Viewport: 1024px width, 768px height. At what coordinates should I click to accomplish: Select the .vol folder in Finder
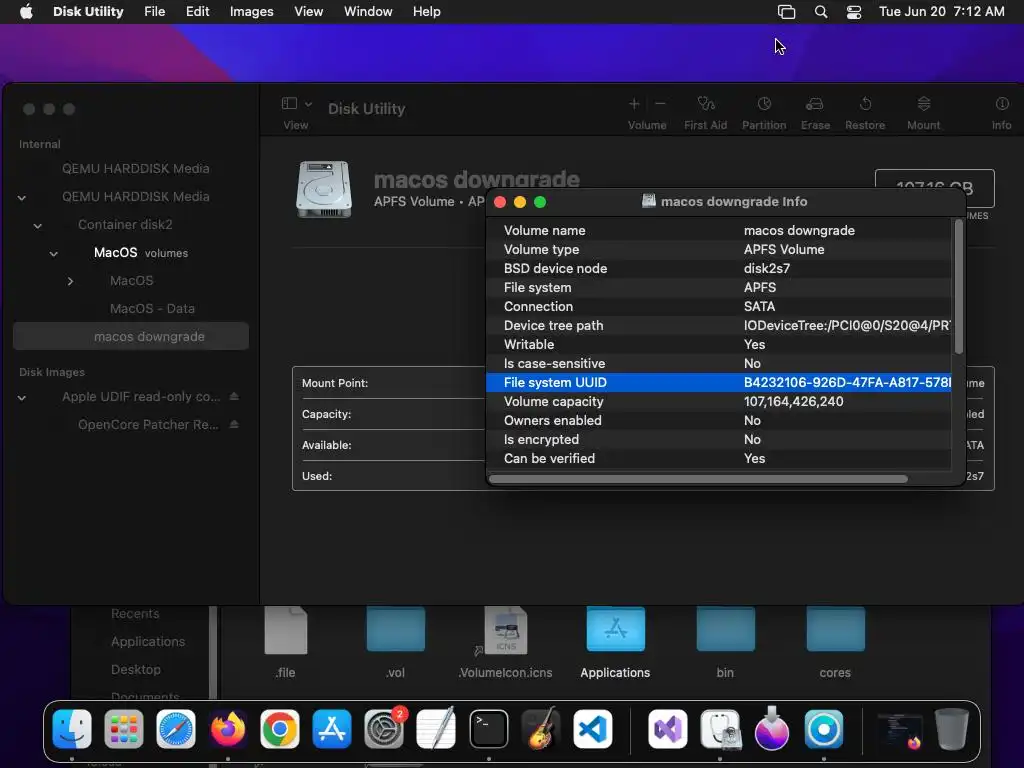(x=395, y=642)
